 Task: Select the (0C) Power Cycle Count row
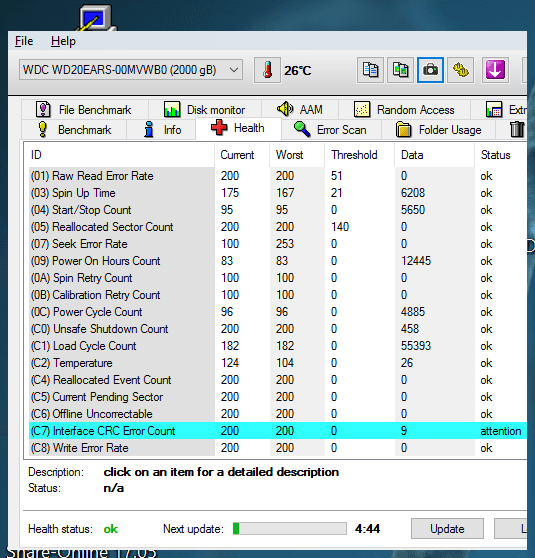point(278,312)
